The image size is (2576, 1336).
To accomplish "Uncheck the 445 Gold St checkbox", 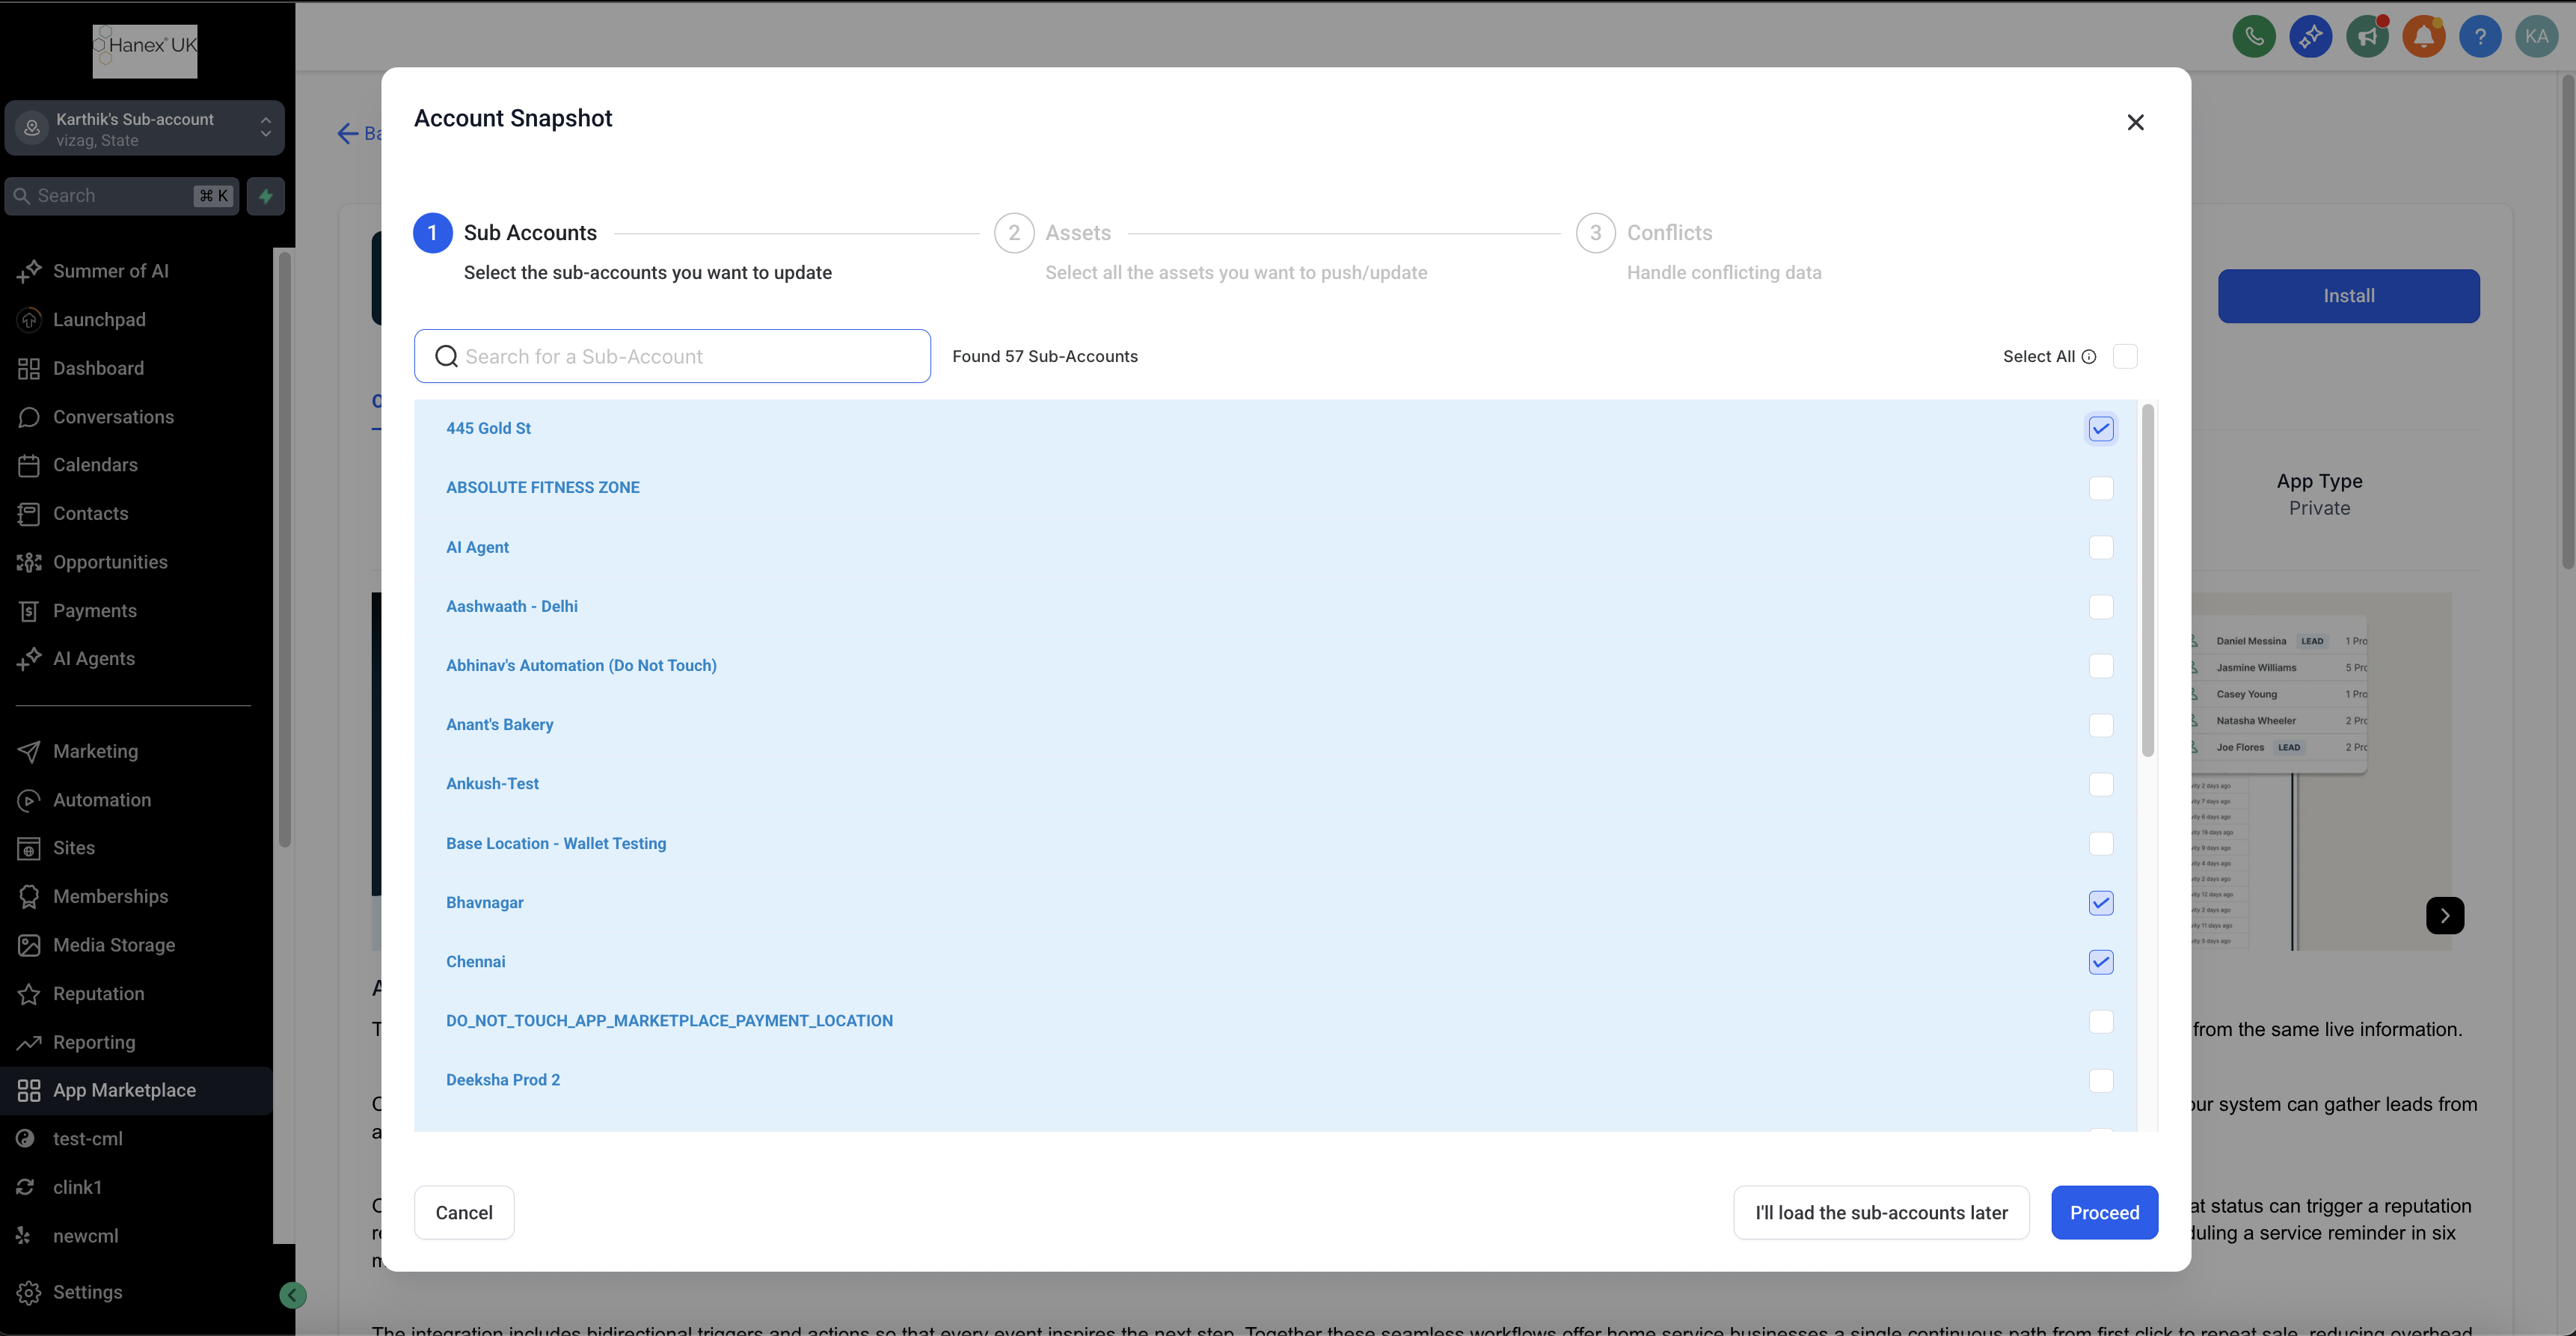I will click(x=2101, y=429).
